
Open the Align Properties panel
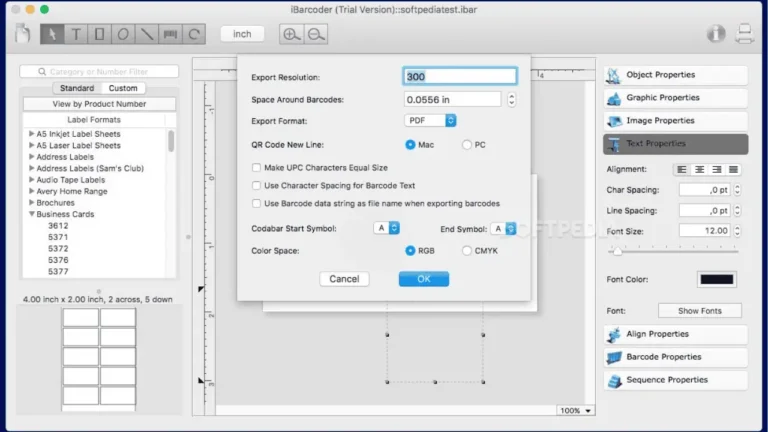(675, 335)
